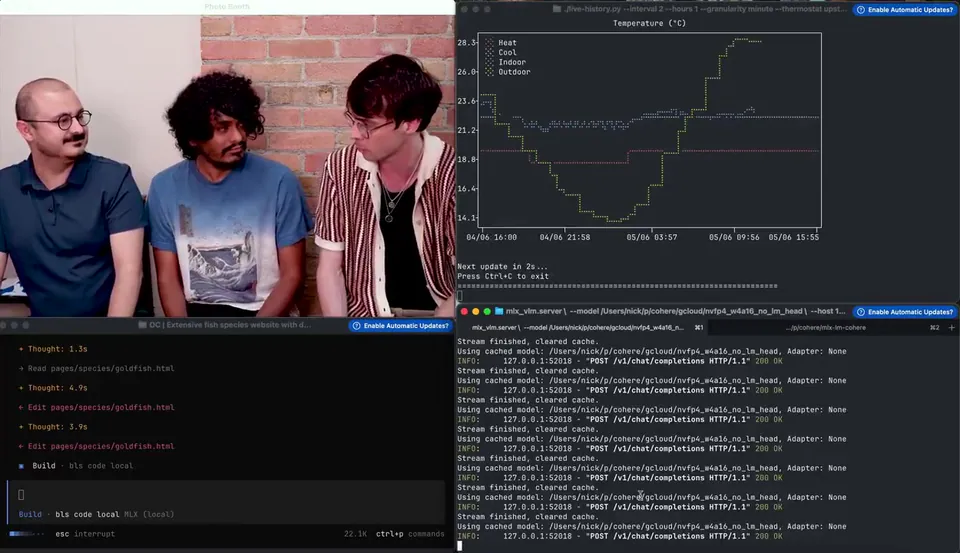Click the 22.1K token count
Screen dimensions: 960x553
coord(355,534)
